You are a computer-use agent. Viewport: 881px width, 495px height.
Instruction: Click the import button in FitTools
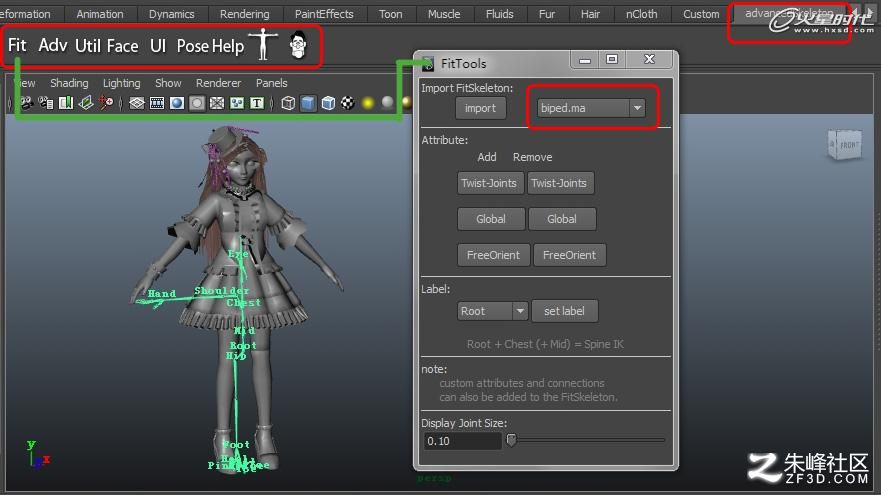click(480, 108)
